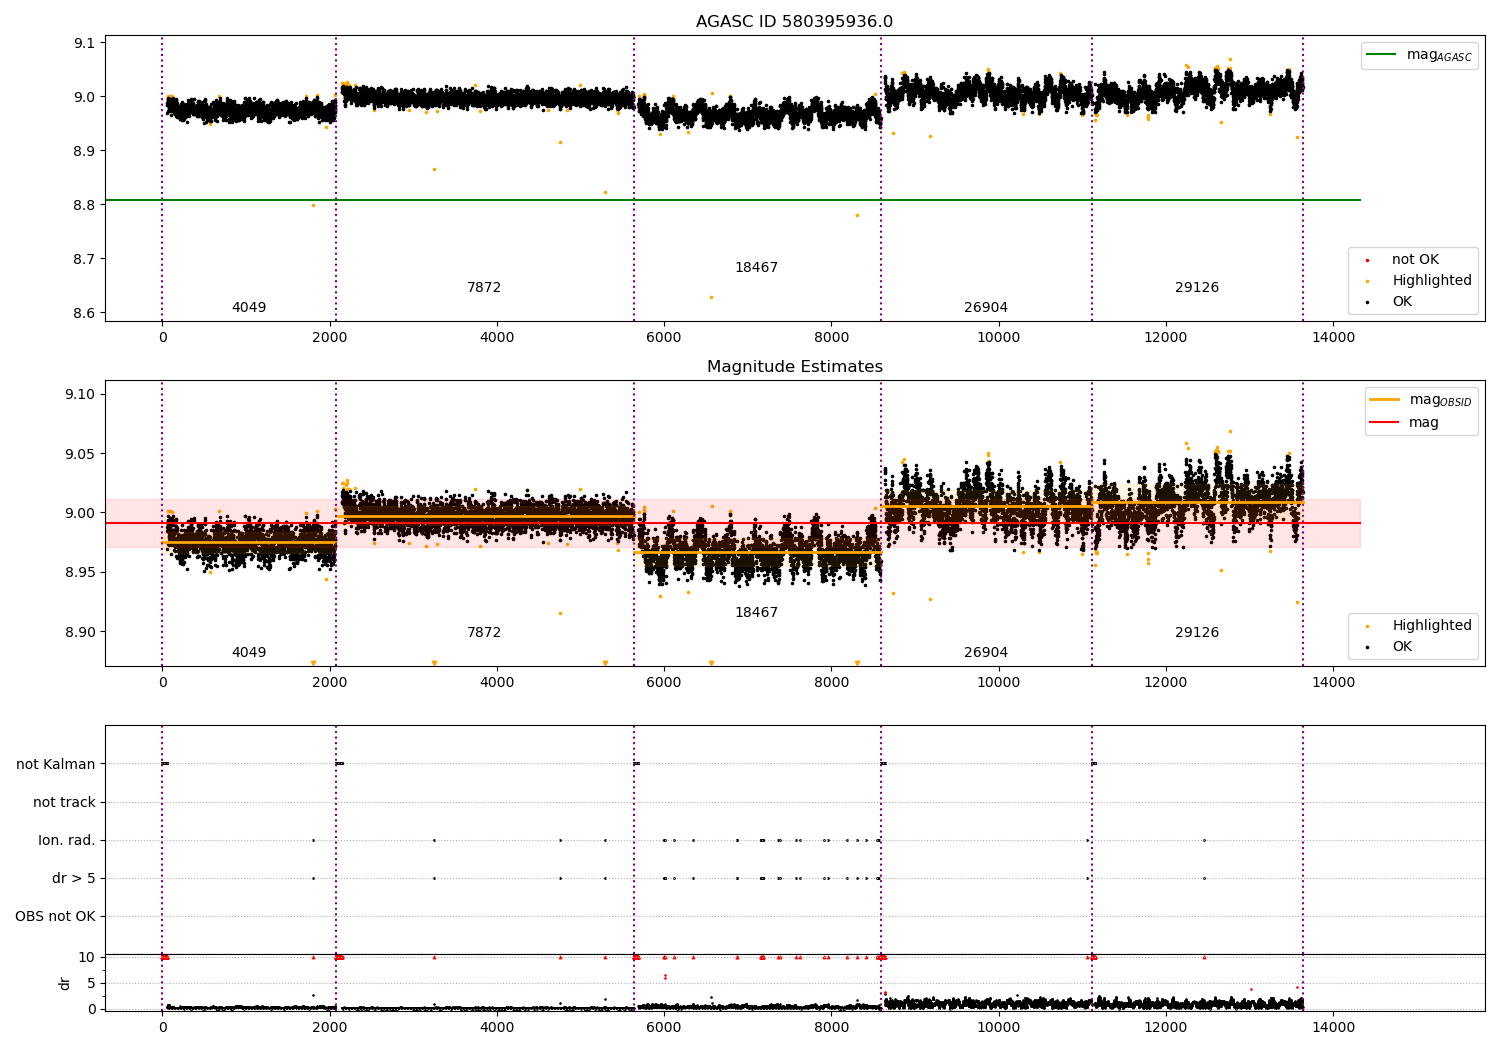This screenshot has height=1050, width=1500.
Task: Click obsid label 29126 in Magnitude Estimates plot
Action: [1197, 633]
